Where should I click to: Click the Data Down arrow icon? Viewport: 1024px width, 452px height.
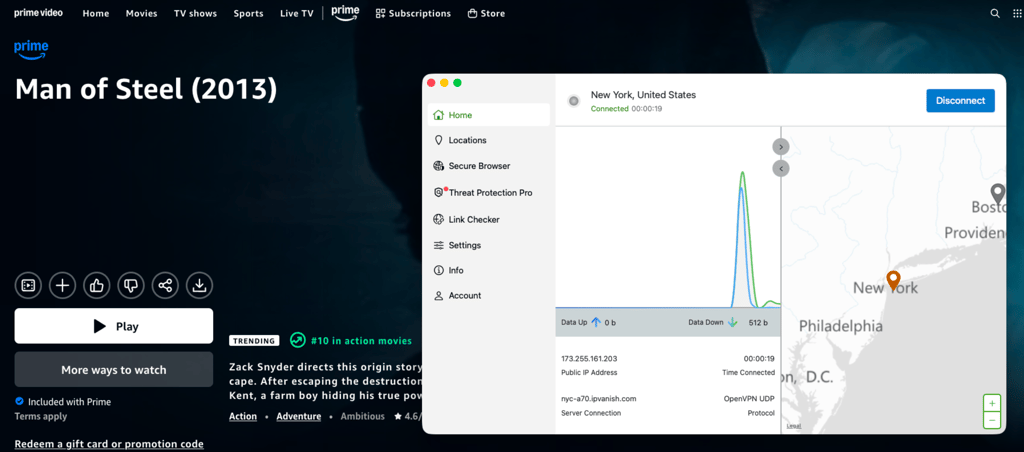733,322
